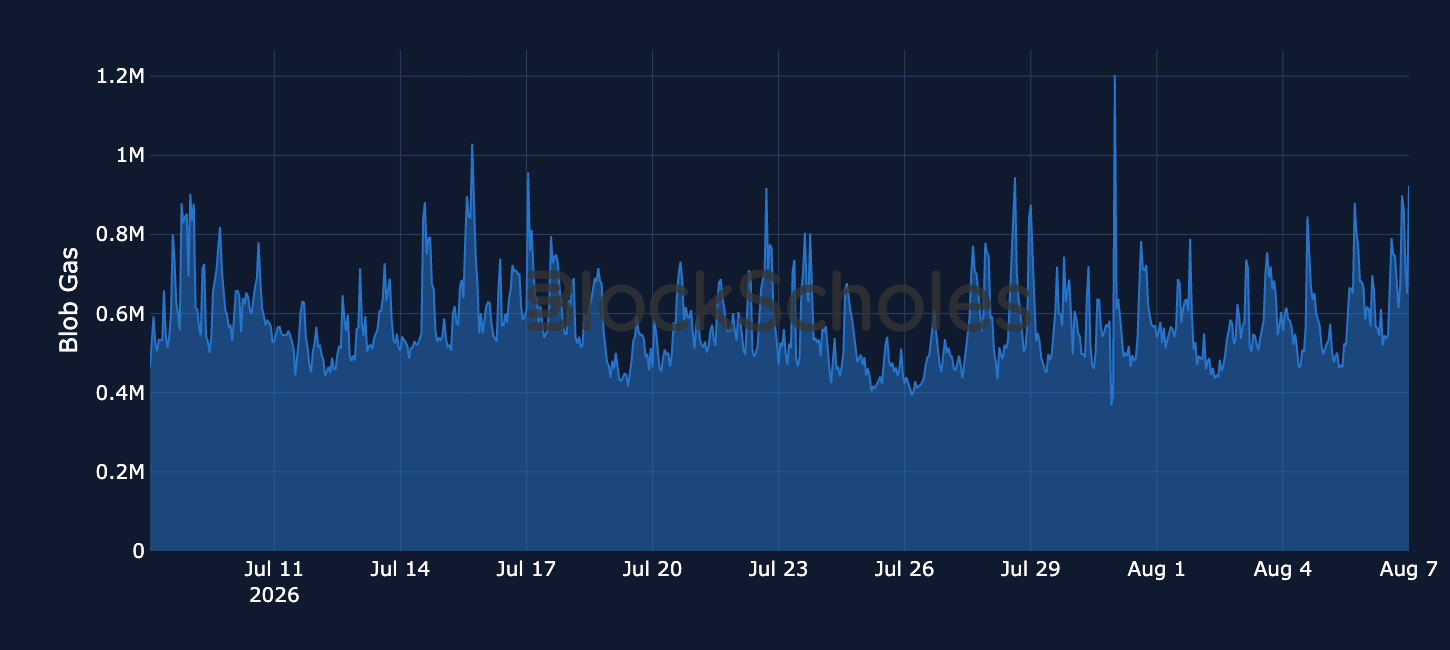This screenshot has width=1450, height=650.
Task: Select the 0.6M y-axis tick label
Action: (119, 314)
